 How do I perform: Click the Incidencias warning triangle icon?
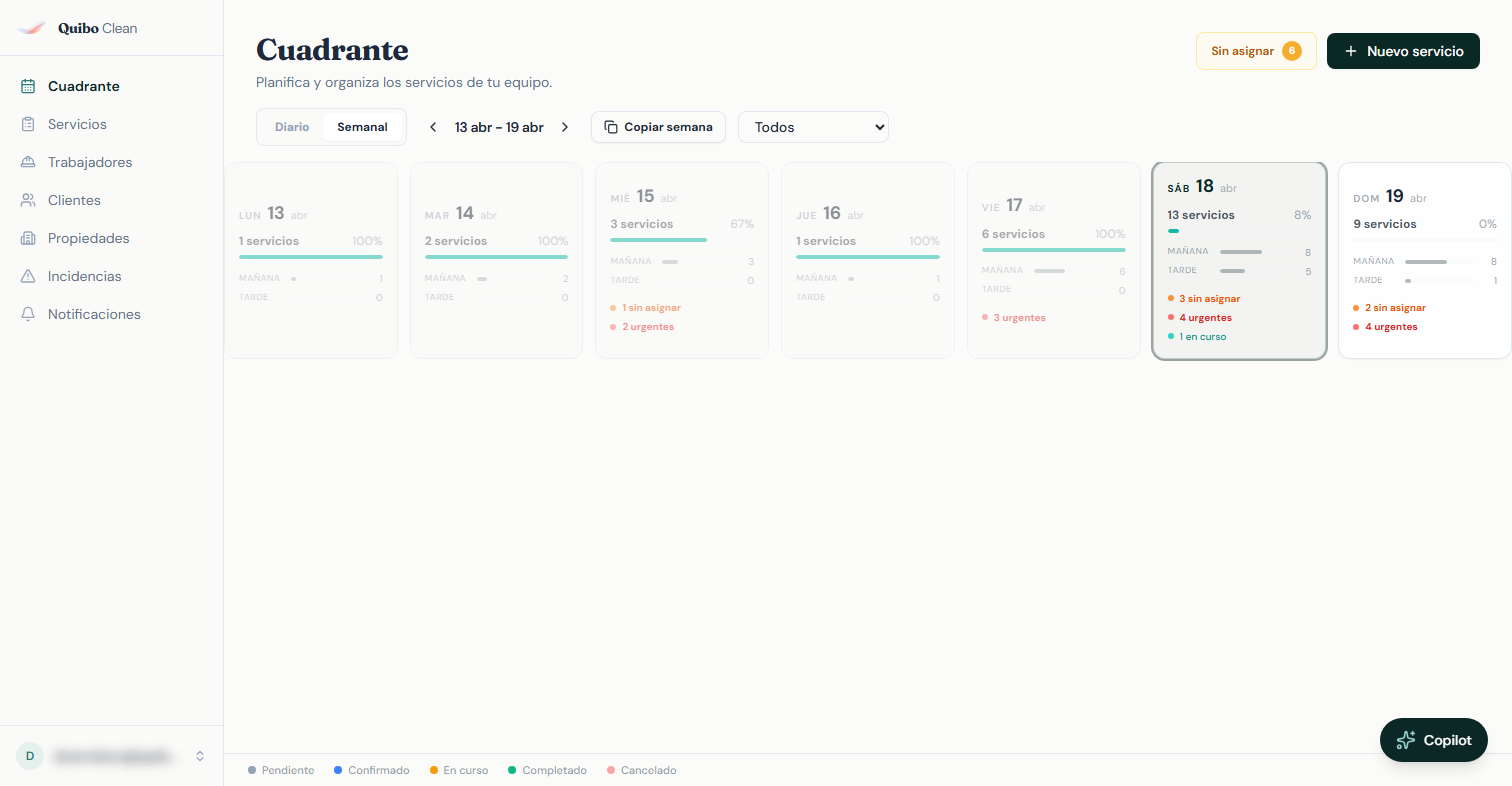click(x=28, y=276)
